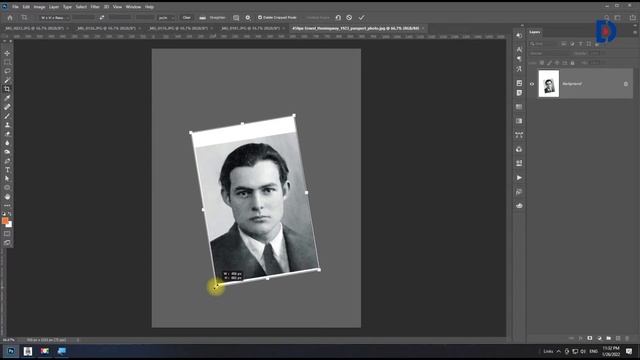Select the Hand tool

7,197
